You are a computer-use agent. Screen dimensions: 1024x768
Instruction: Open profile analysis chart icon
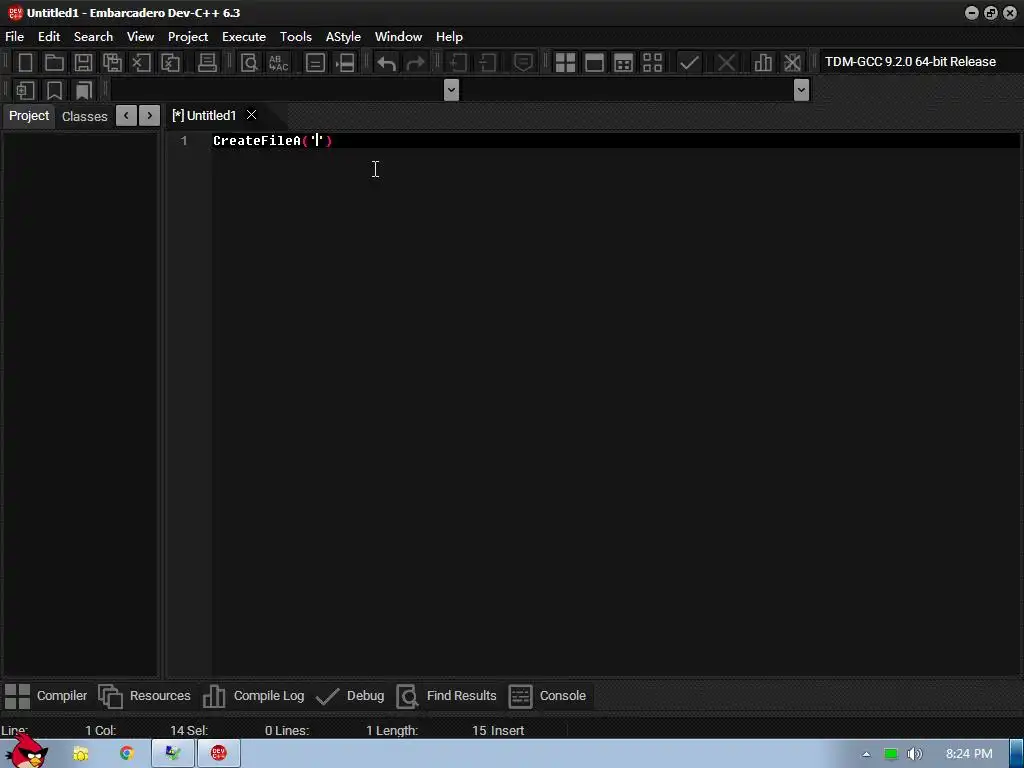[x=762, y=63]
